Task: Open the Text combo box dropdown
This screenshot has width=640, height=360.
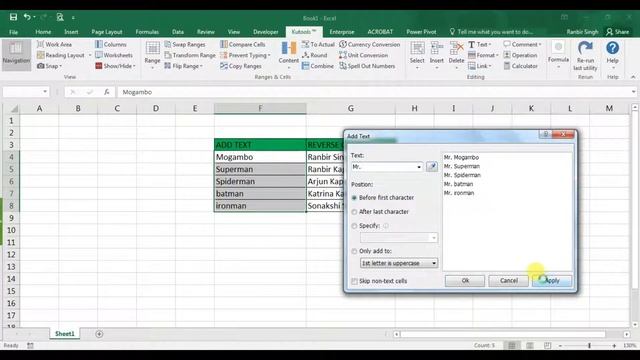Action: 419,167
